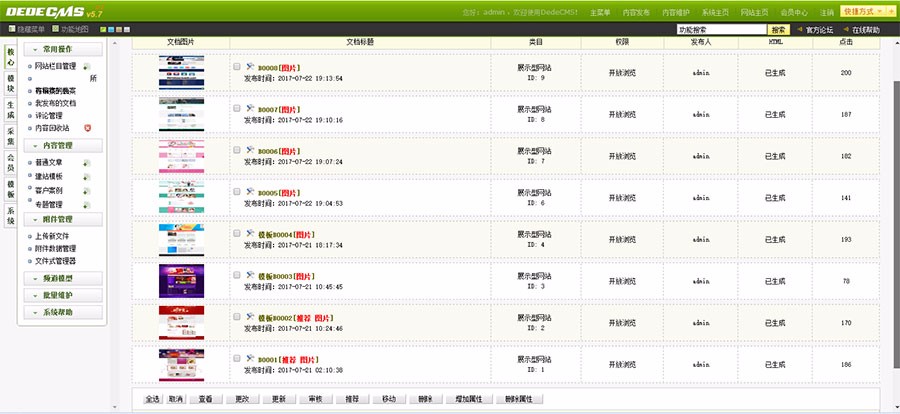Click the add icon next to 网站栏目管理
The width and height of the screenshot is (900, 414).
[x=85, y=66]
